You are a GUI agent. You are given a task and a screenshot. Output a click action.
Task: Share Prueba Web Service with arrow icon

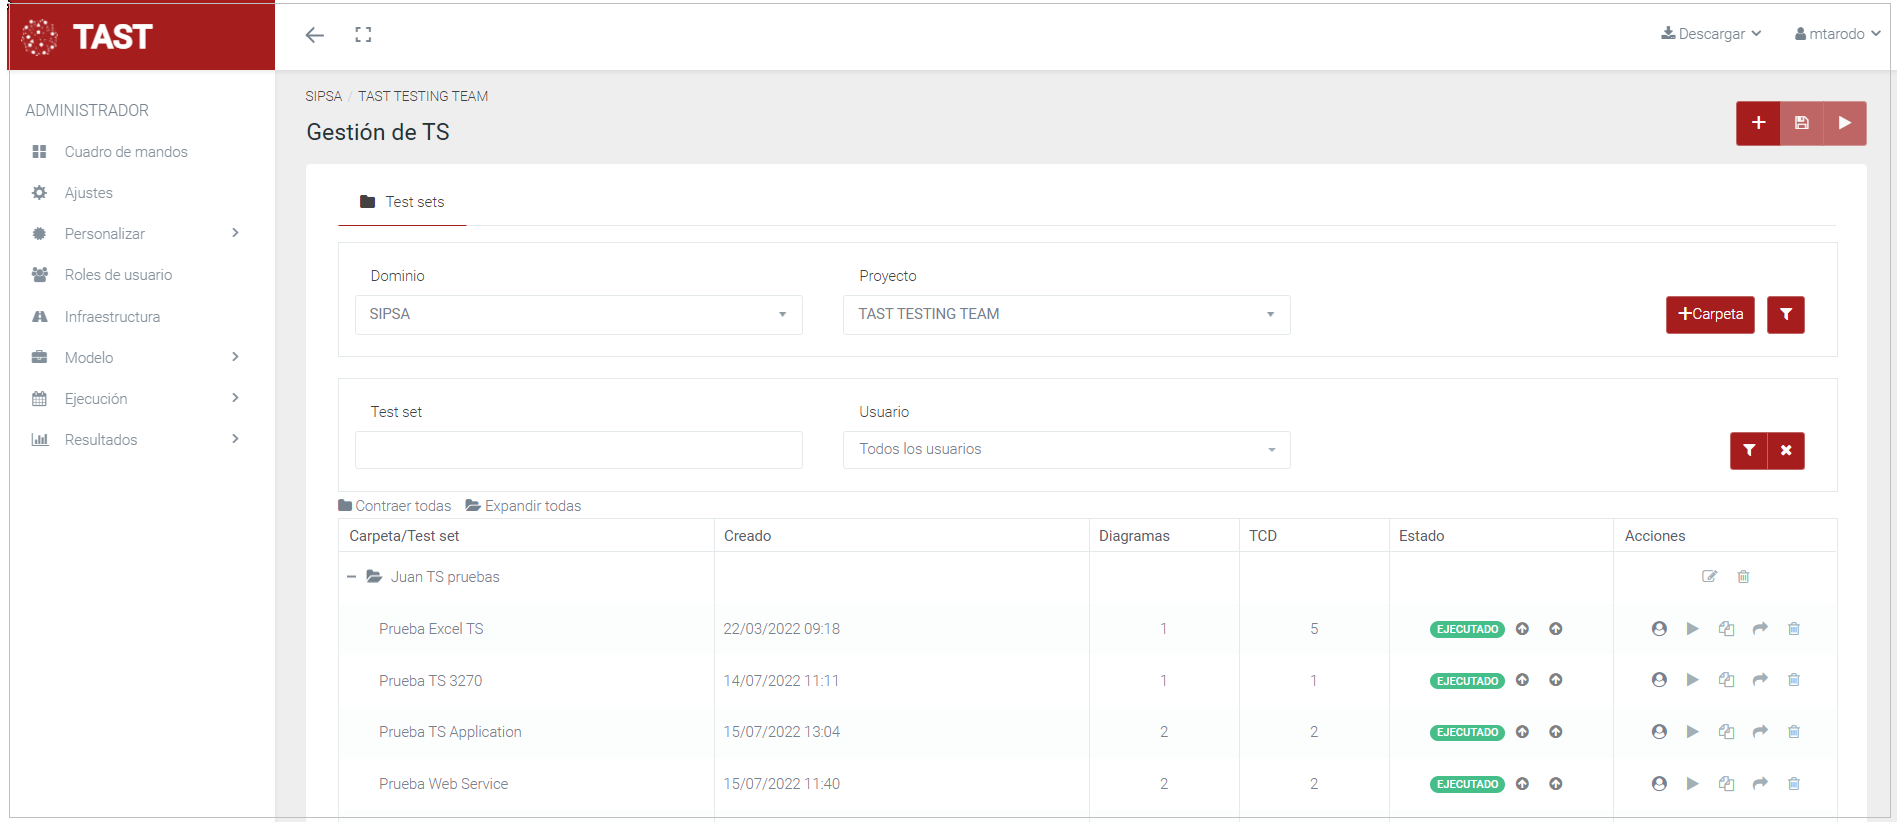pyautogui.click(x=1760, y=784)
